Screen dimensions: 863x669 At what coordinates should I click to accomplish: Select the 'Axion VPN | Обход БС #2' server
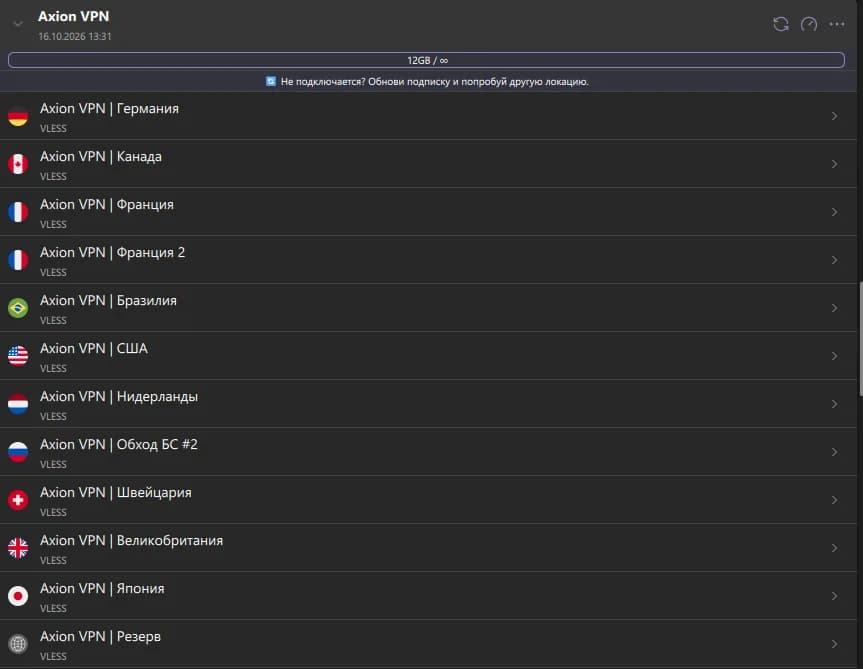pos(428,452)
